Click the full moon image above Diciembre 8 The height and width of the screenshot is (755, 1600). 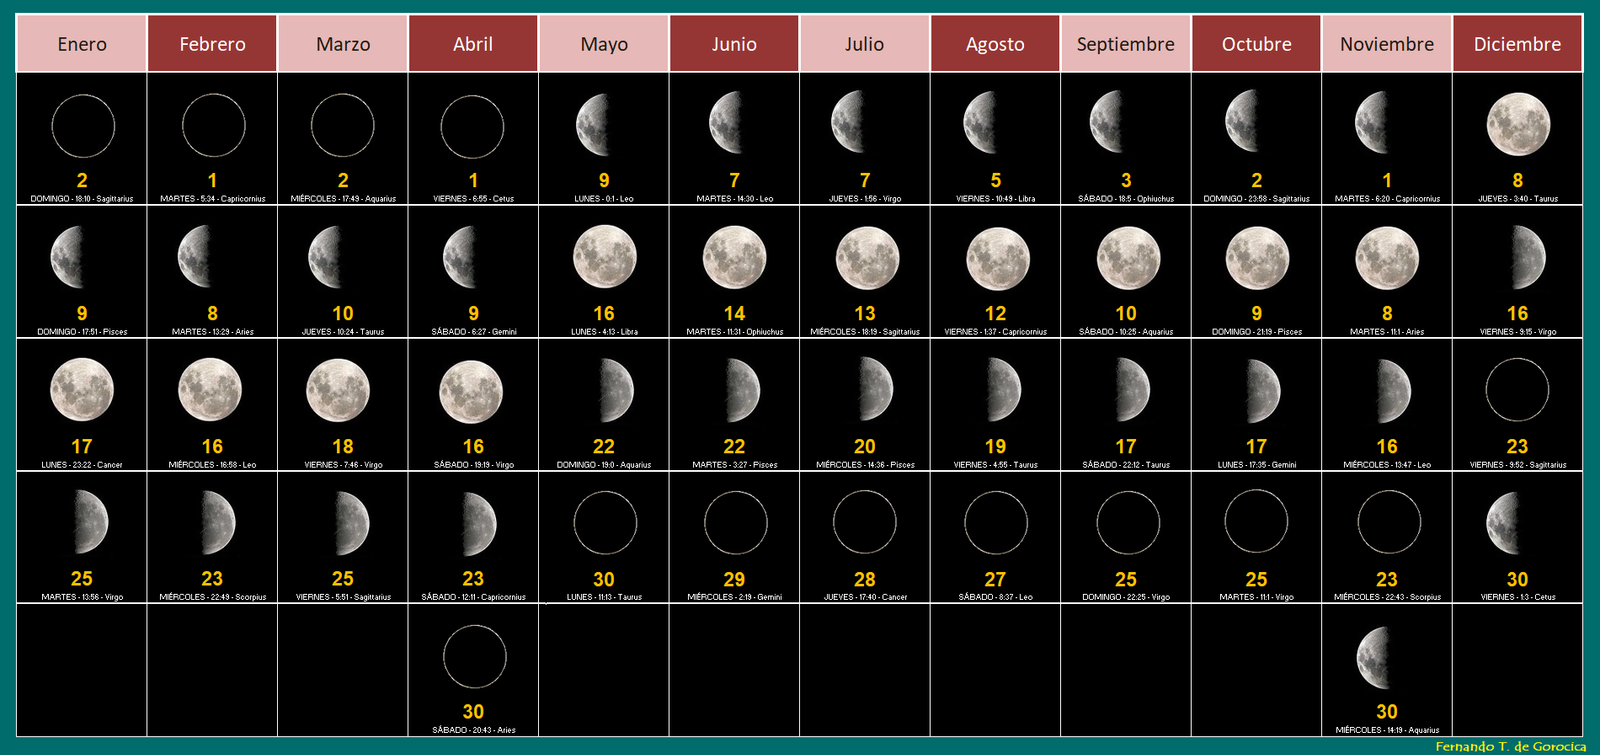(1518, 125)
